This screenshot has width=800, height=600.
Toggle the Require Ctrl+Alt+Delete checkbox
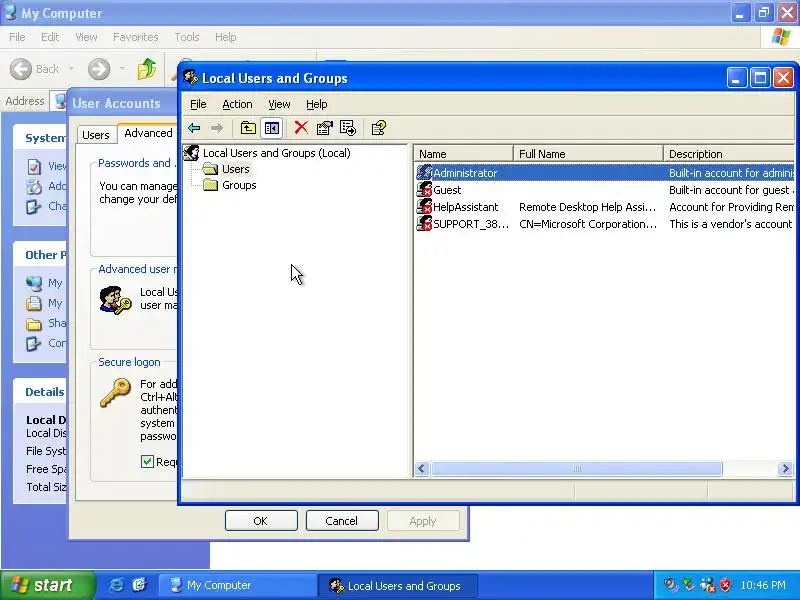pos(147,462)
